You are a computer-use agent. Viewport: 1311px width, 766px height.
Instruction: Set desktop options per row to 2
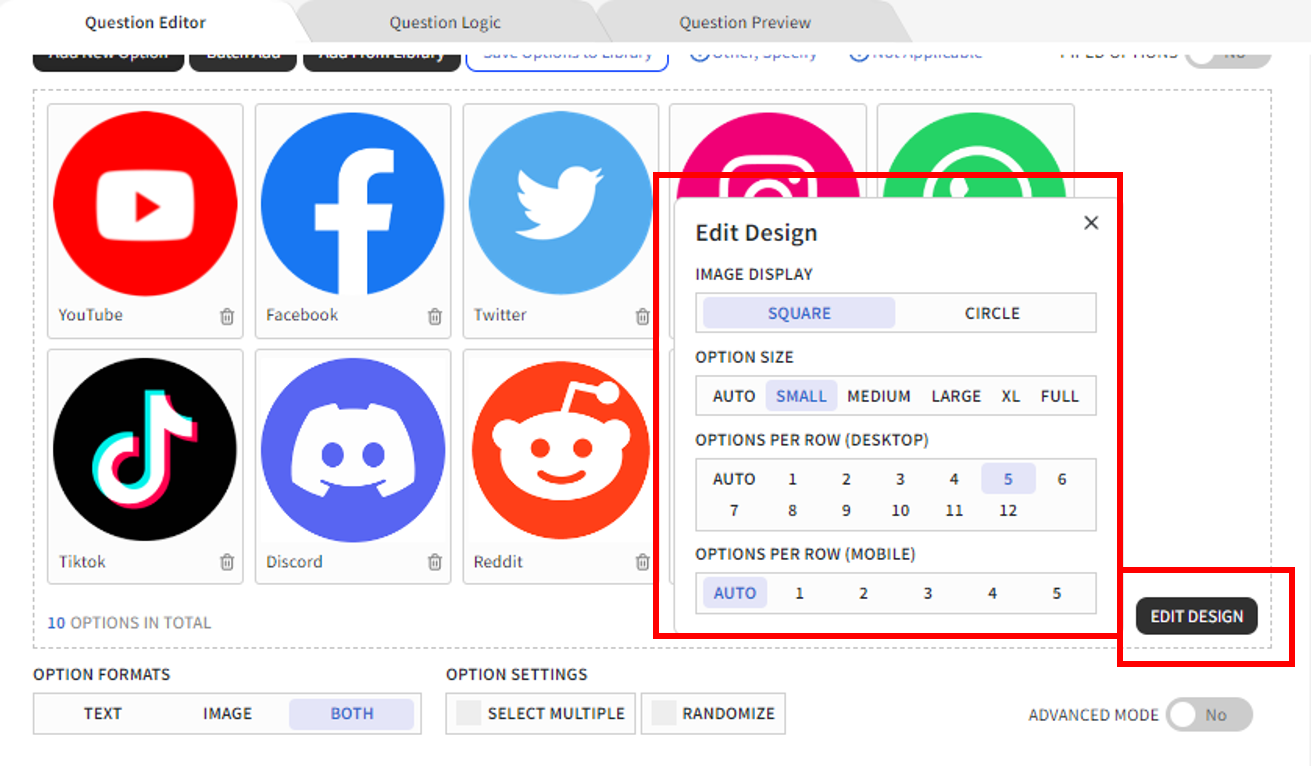846,479
